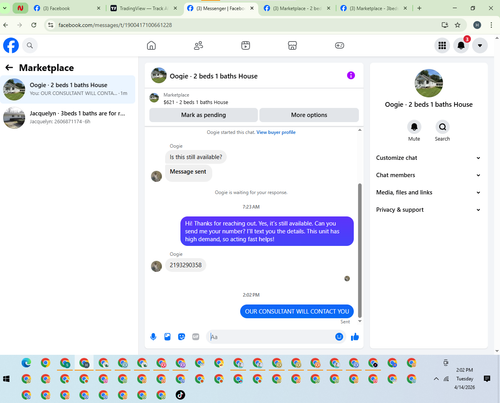Attach a file with the photo icon
500x403 pixels.
(x=167, y=337)
